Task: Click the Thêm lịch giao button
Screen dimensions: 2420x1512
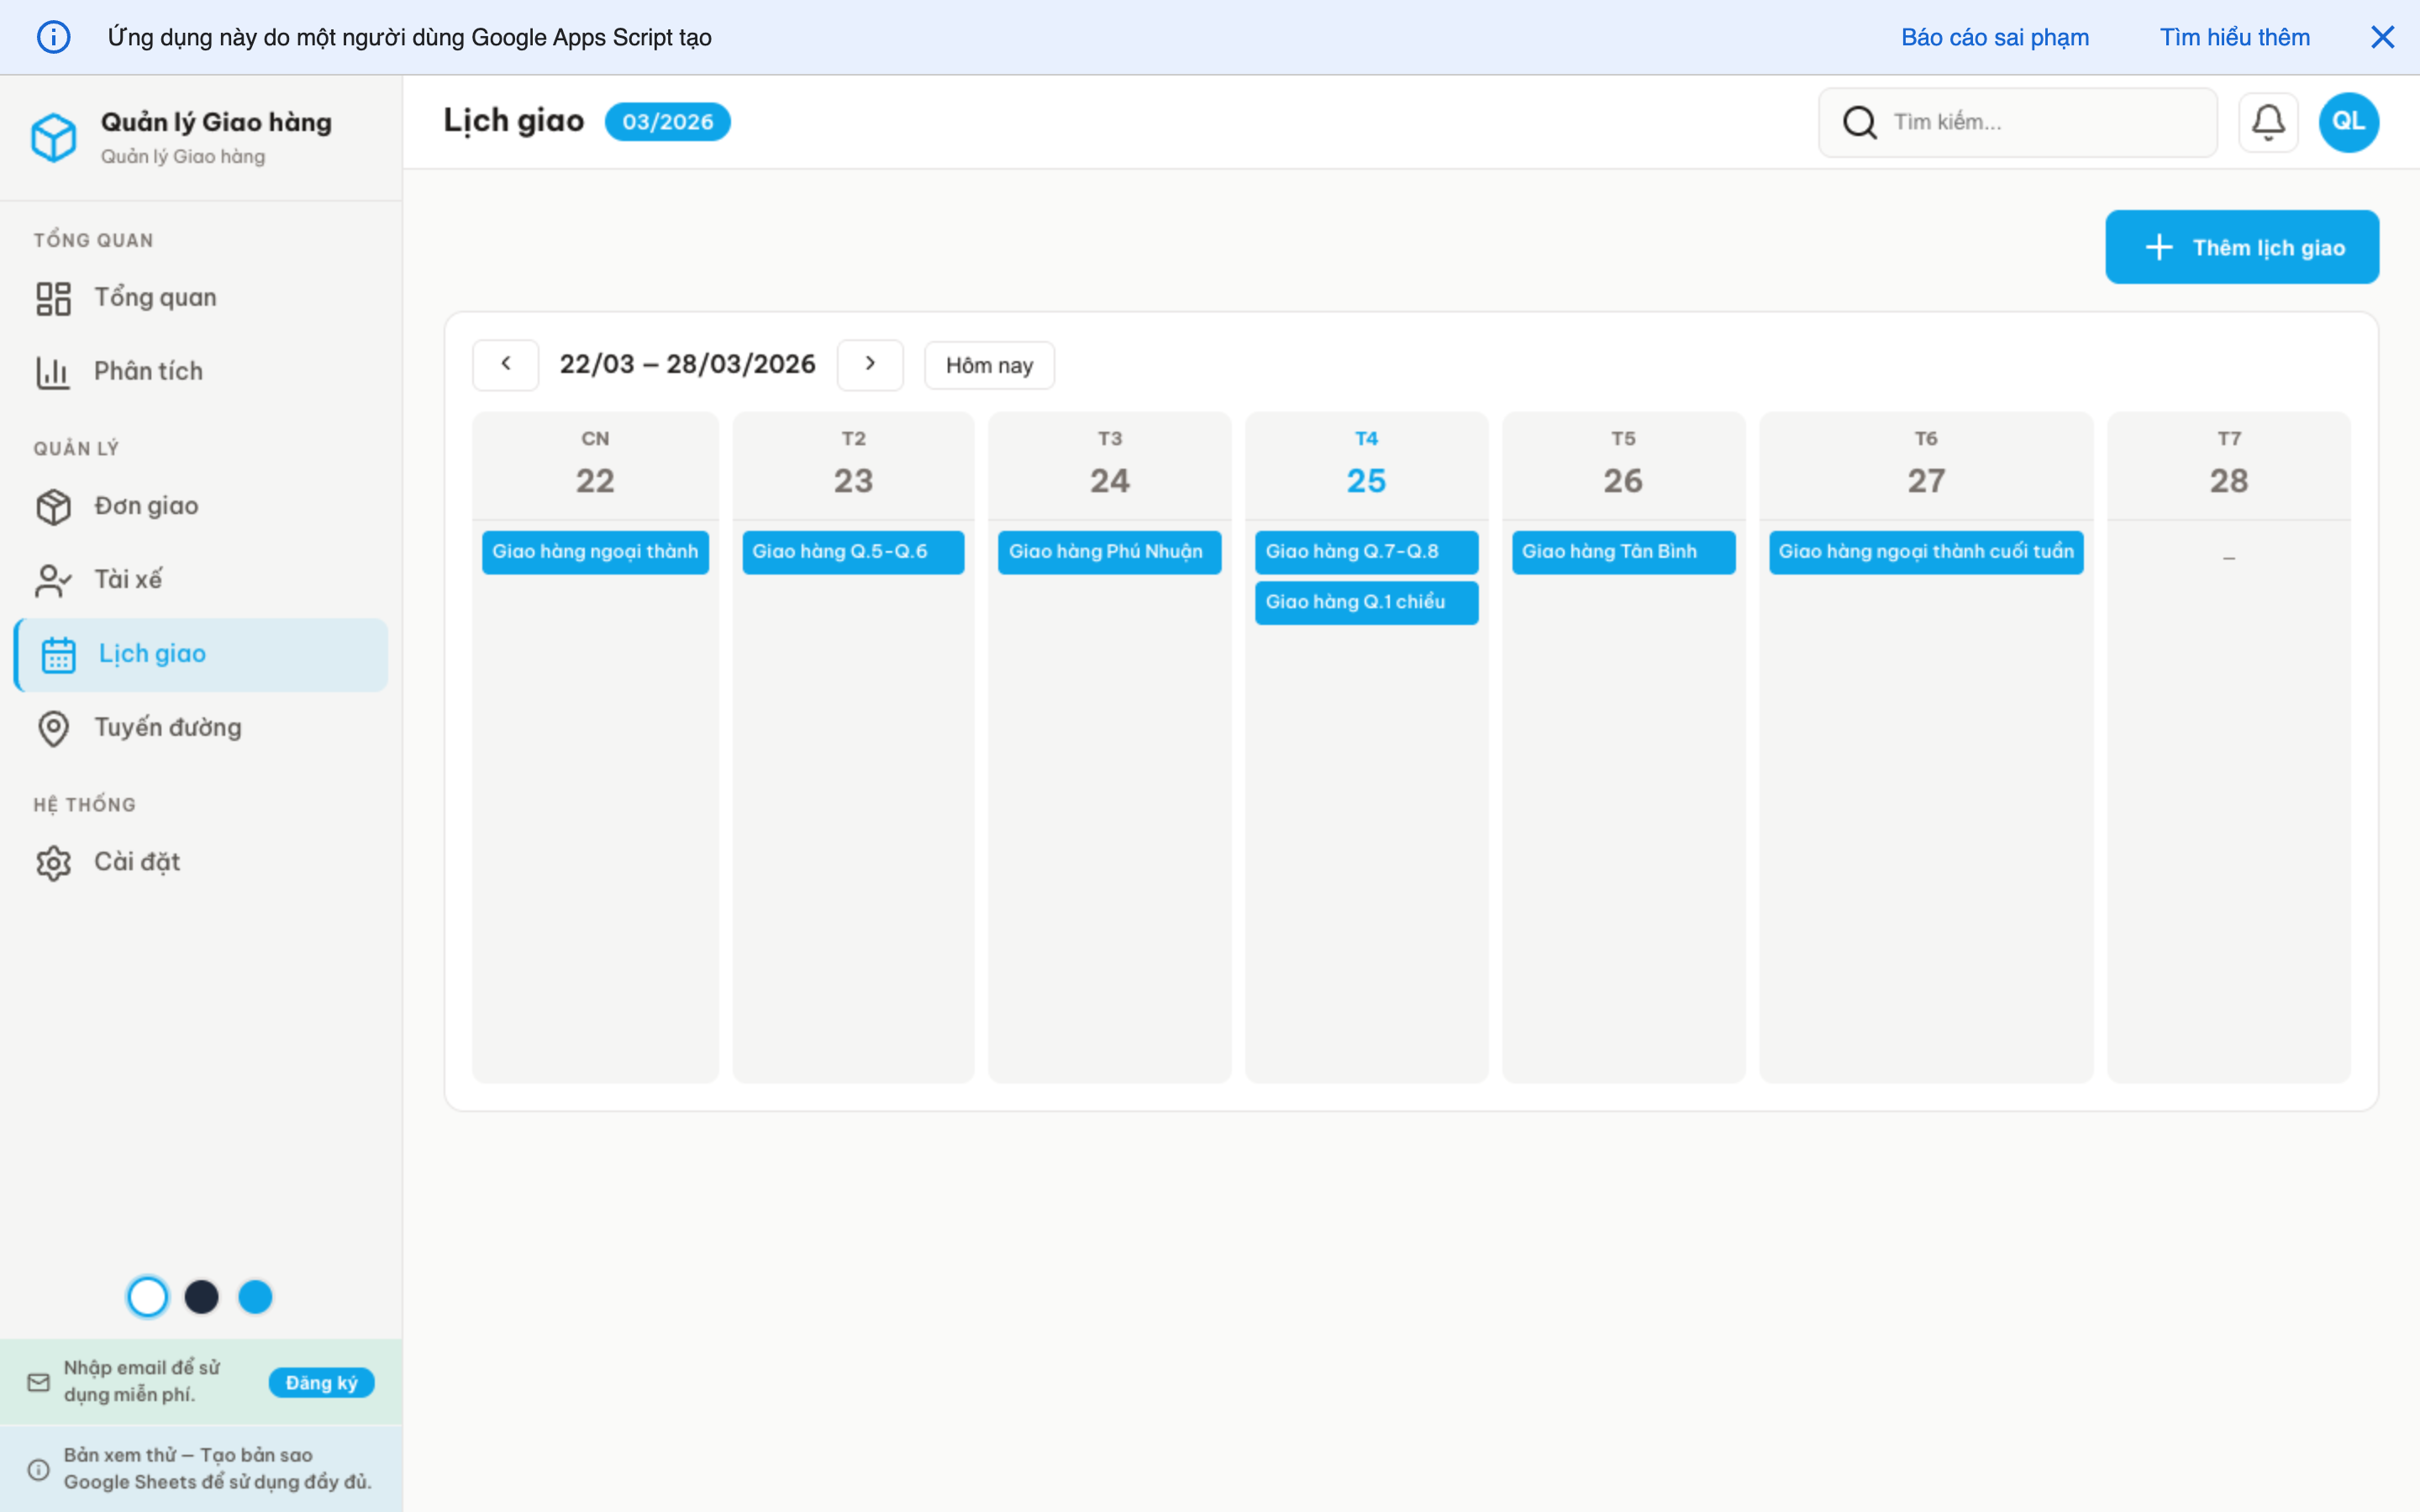Action: click(2243, 247)
